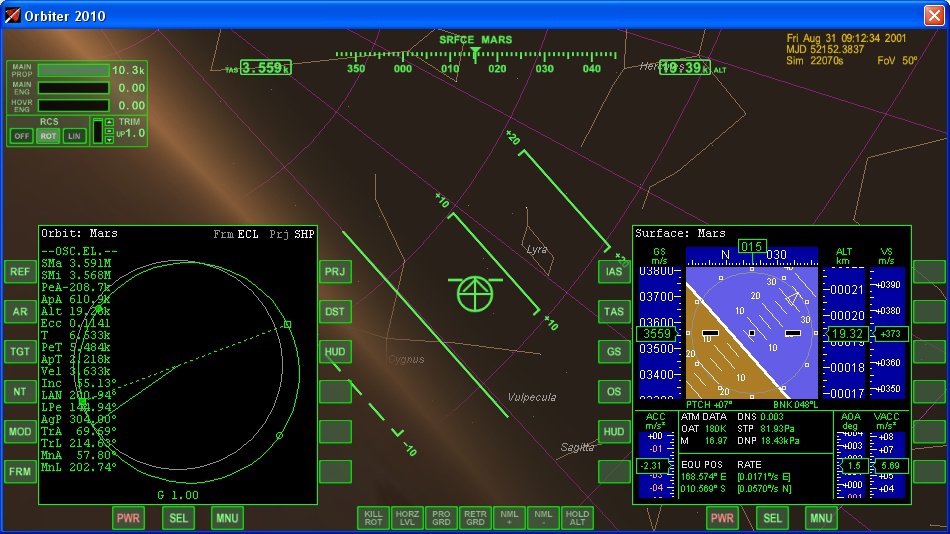Screen dimensions: 950x534
Task: Click the trim down arrow
Action: tap(109, 140)
